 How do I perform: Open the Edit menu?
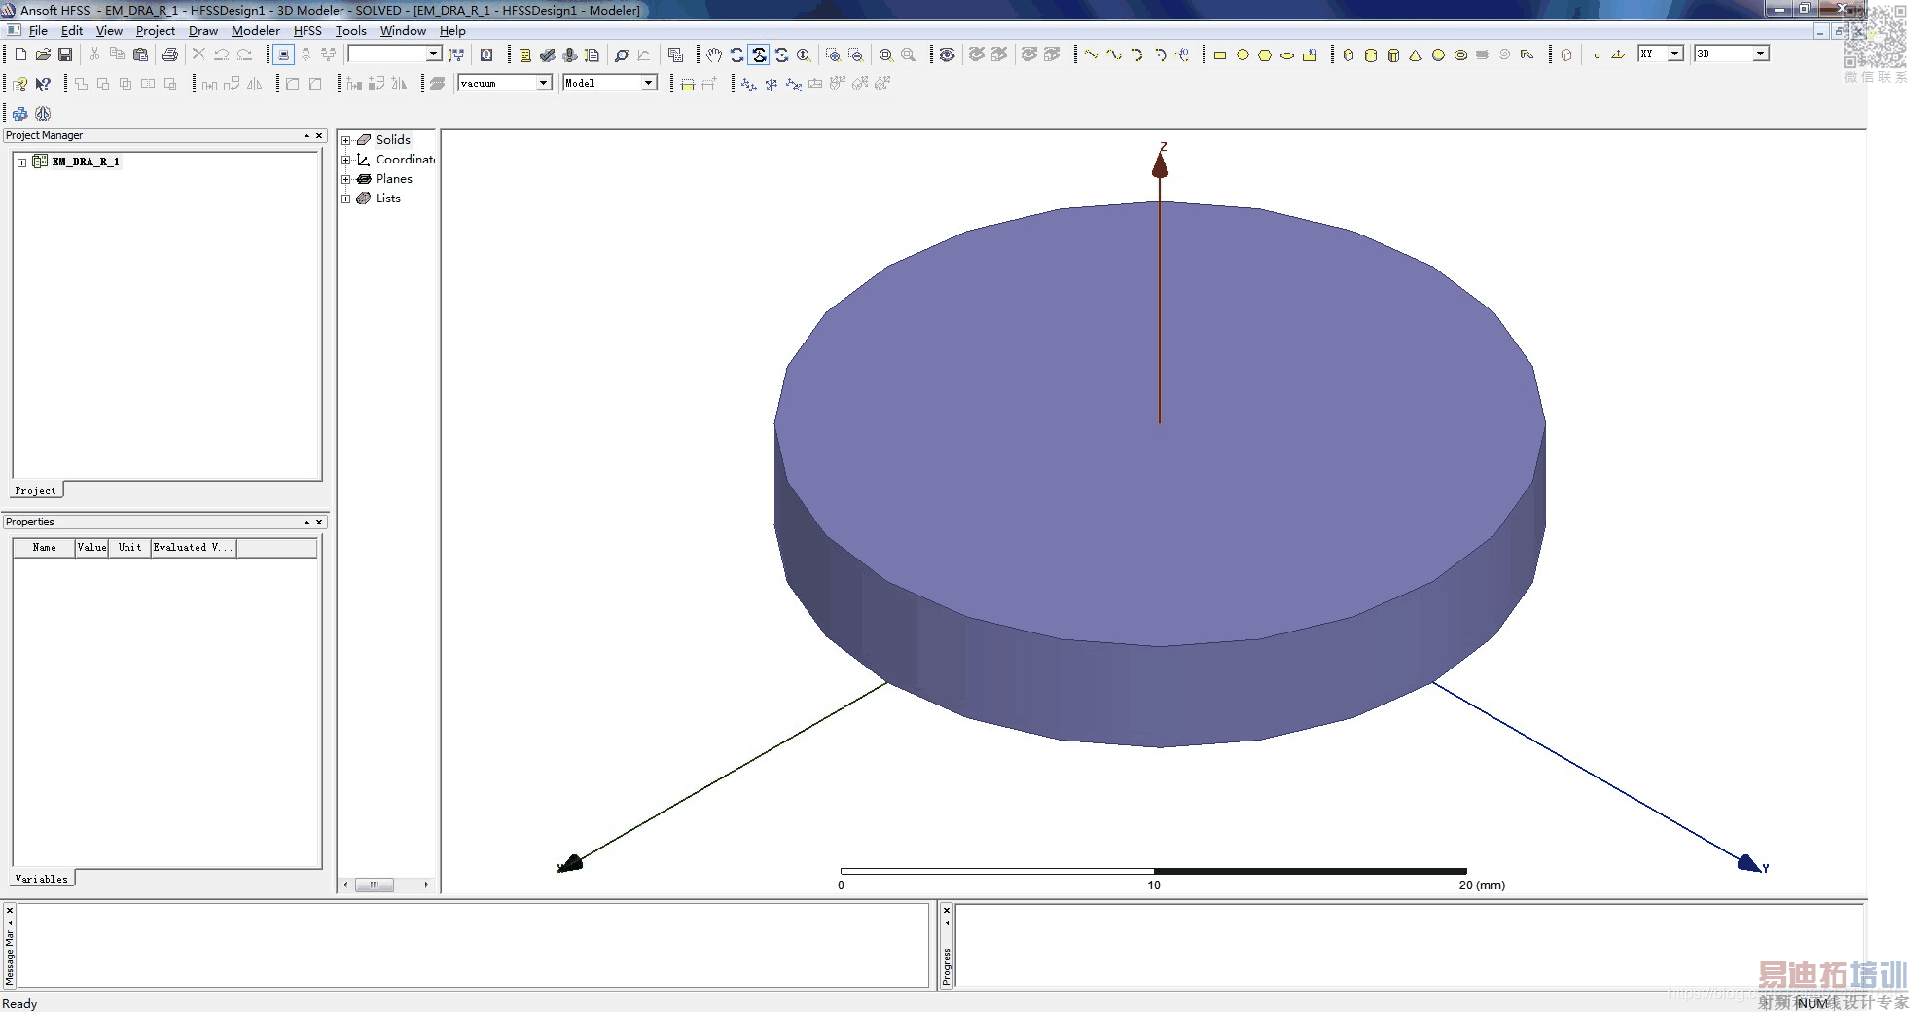[72, 31]
